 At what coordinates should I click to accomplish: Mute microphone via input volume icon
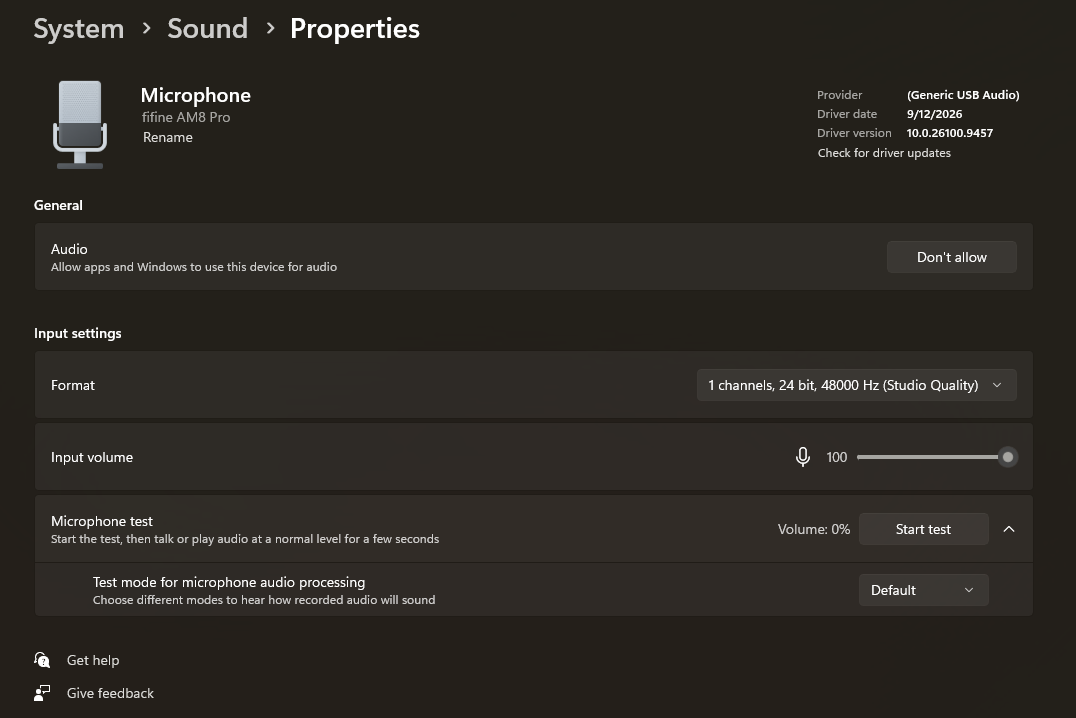(802, 457)
